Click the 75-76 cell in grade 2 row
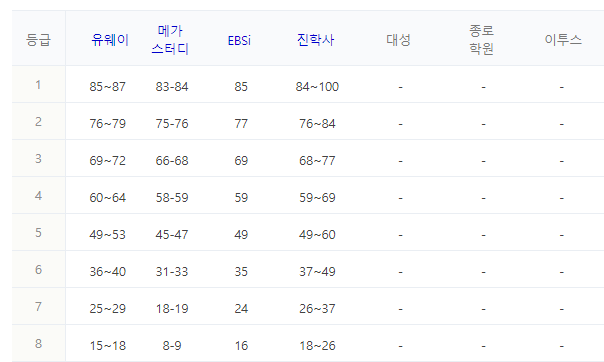The image size is (604, 362). click(172, 124)
